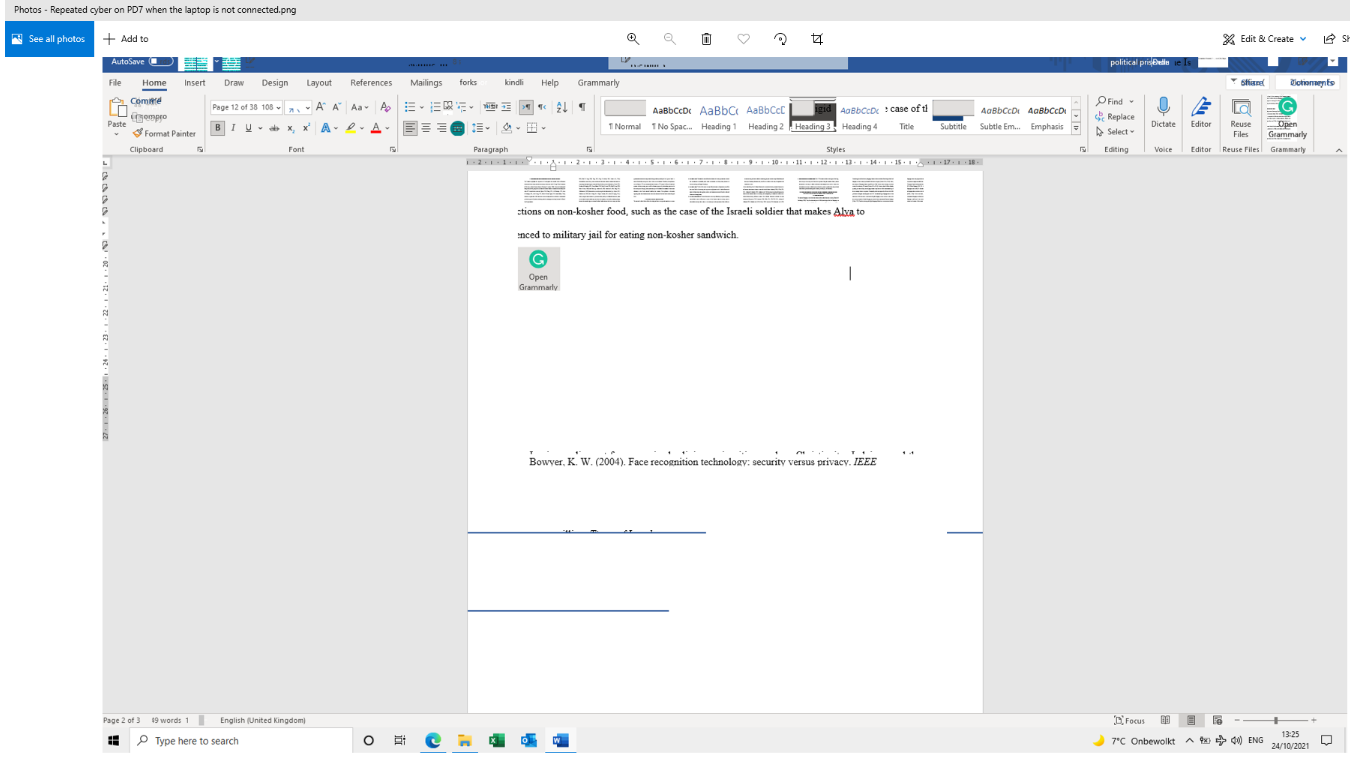Click the Paste button
The width and height of the screenshot is (1350, 758).
coord(117,116)
